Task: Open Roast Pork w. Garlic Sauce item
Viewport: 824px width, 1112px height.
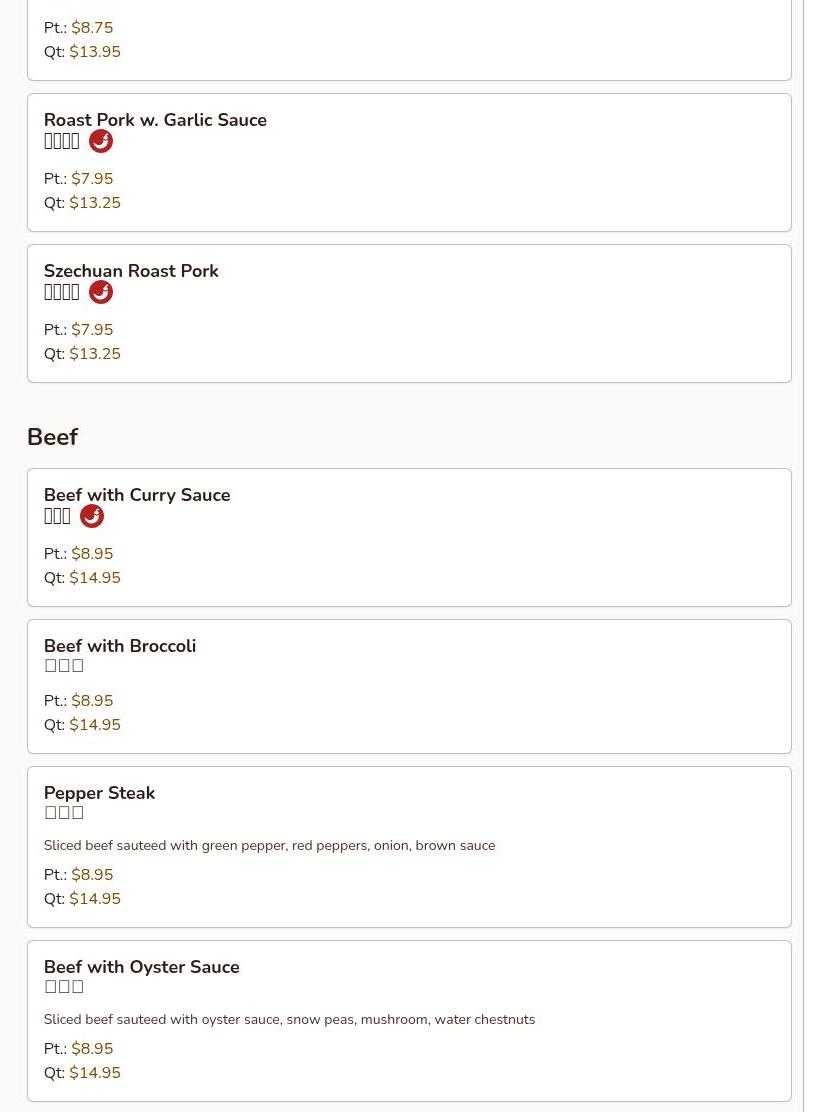Action: 155,120
